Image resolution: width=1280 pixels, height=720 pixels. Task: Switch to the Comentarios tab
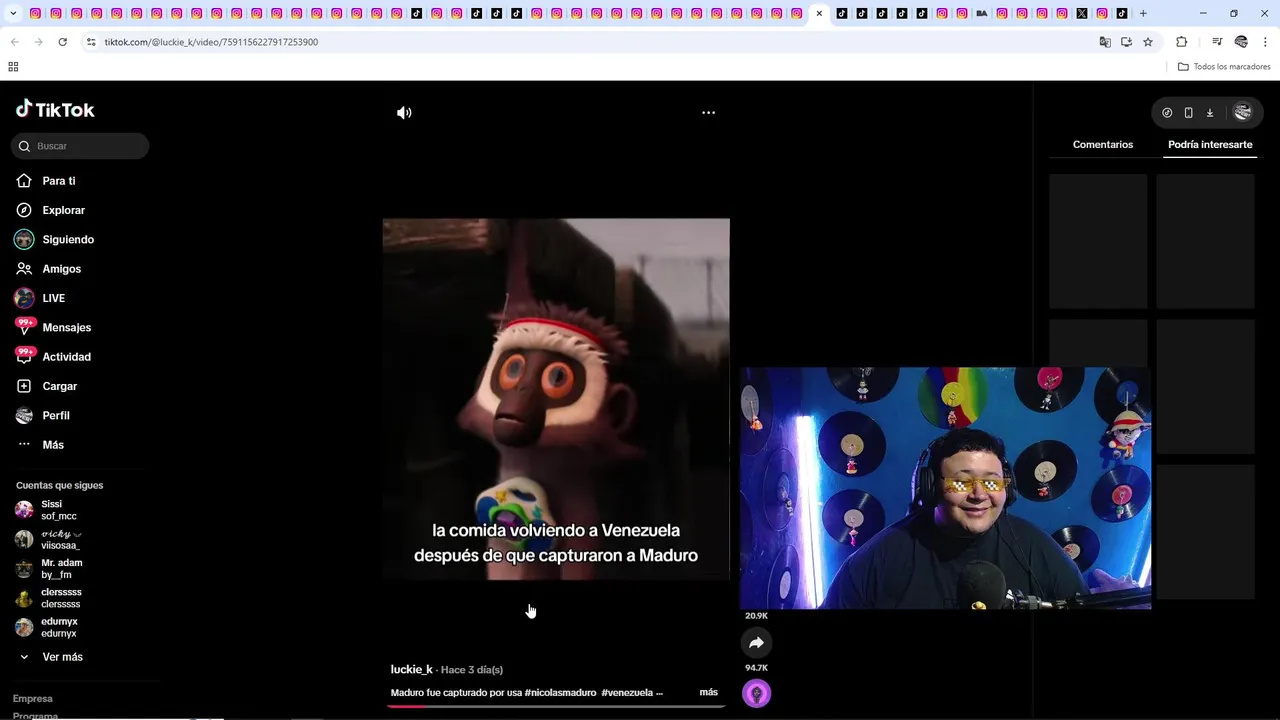click(x=1103, y=145)
